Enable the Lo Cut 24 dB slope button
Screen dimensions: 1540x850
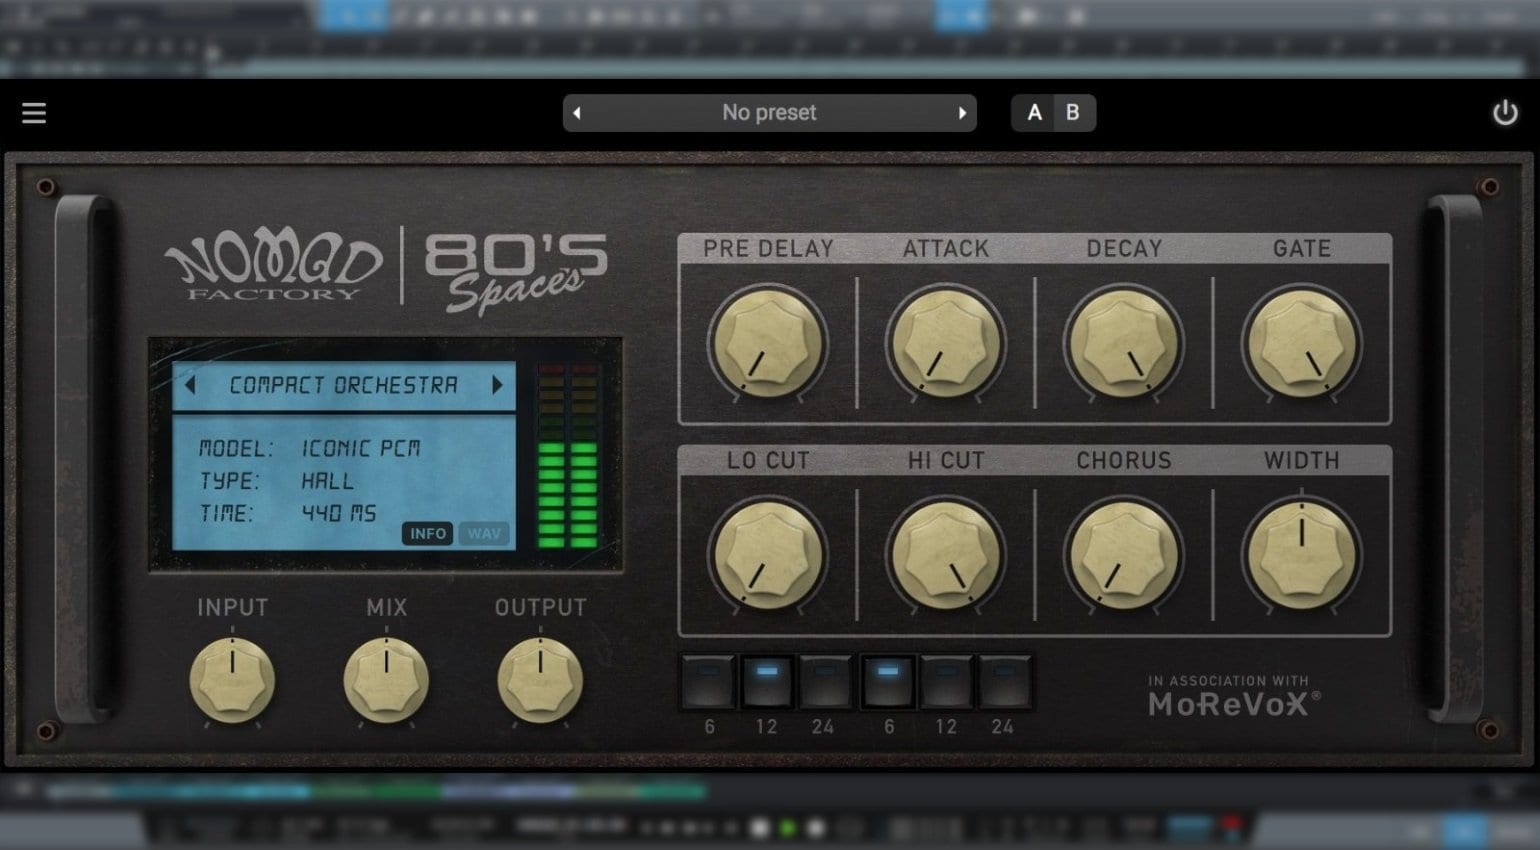coord(824,682)
